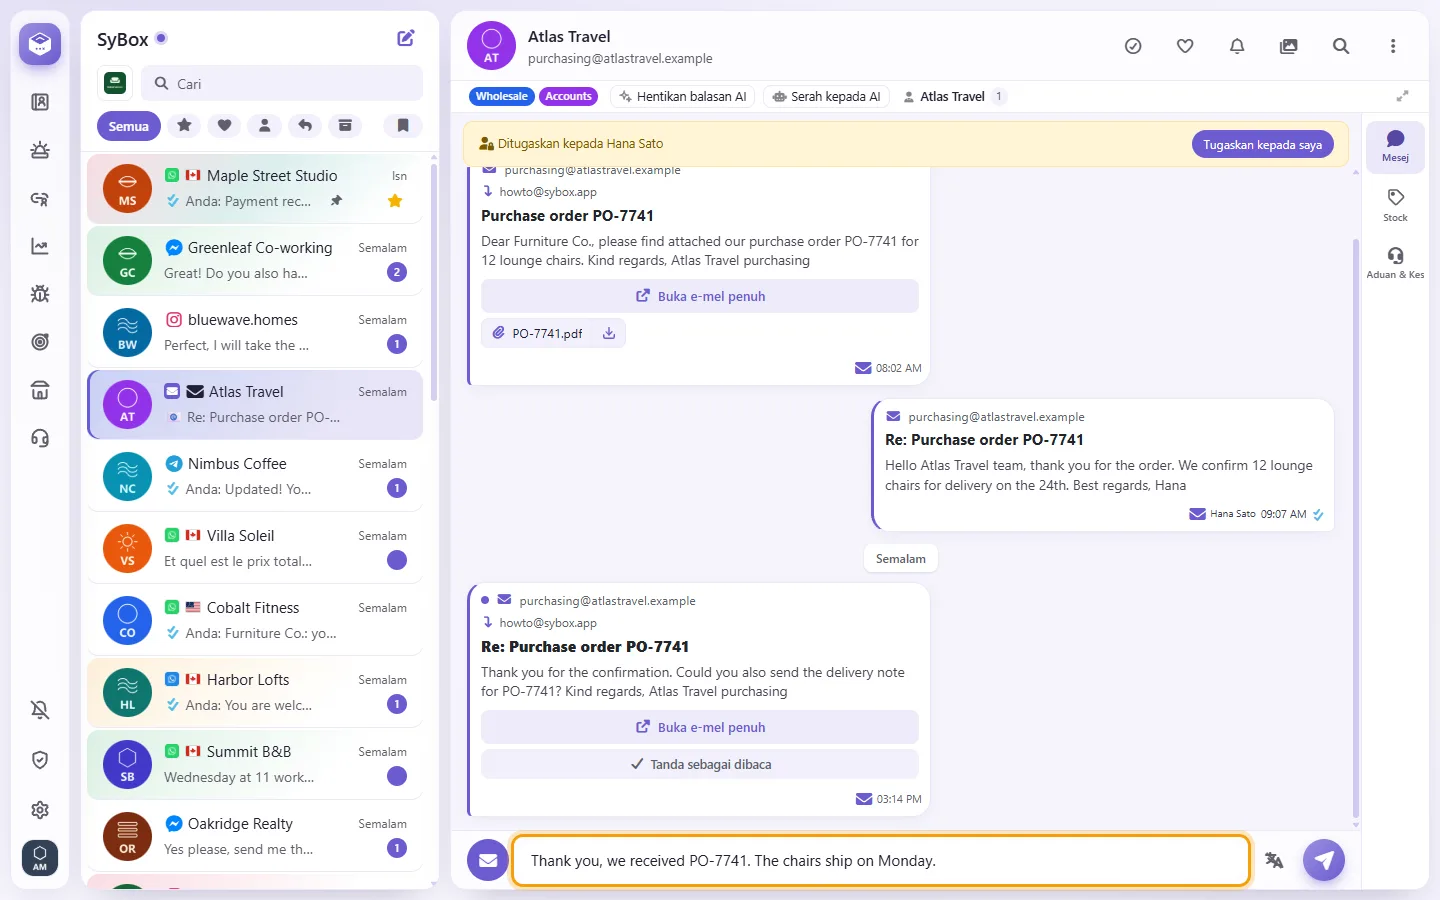Open the media gallery icon in header
The width and height of the screenshot is (1440, 900).
point(1289,46)
